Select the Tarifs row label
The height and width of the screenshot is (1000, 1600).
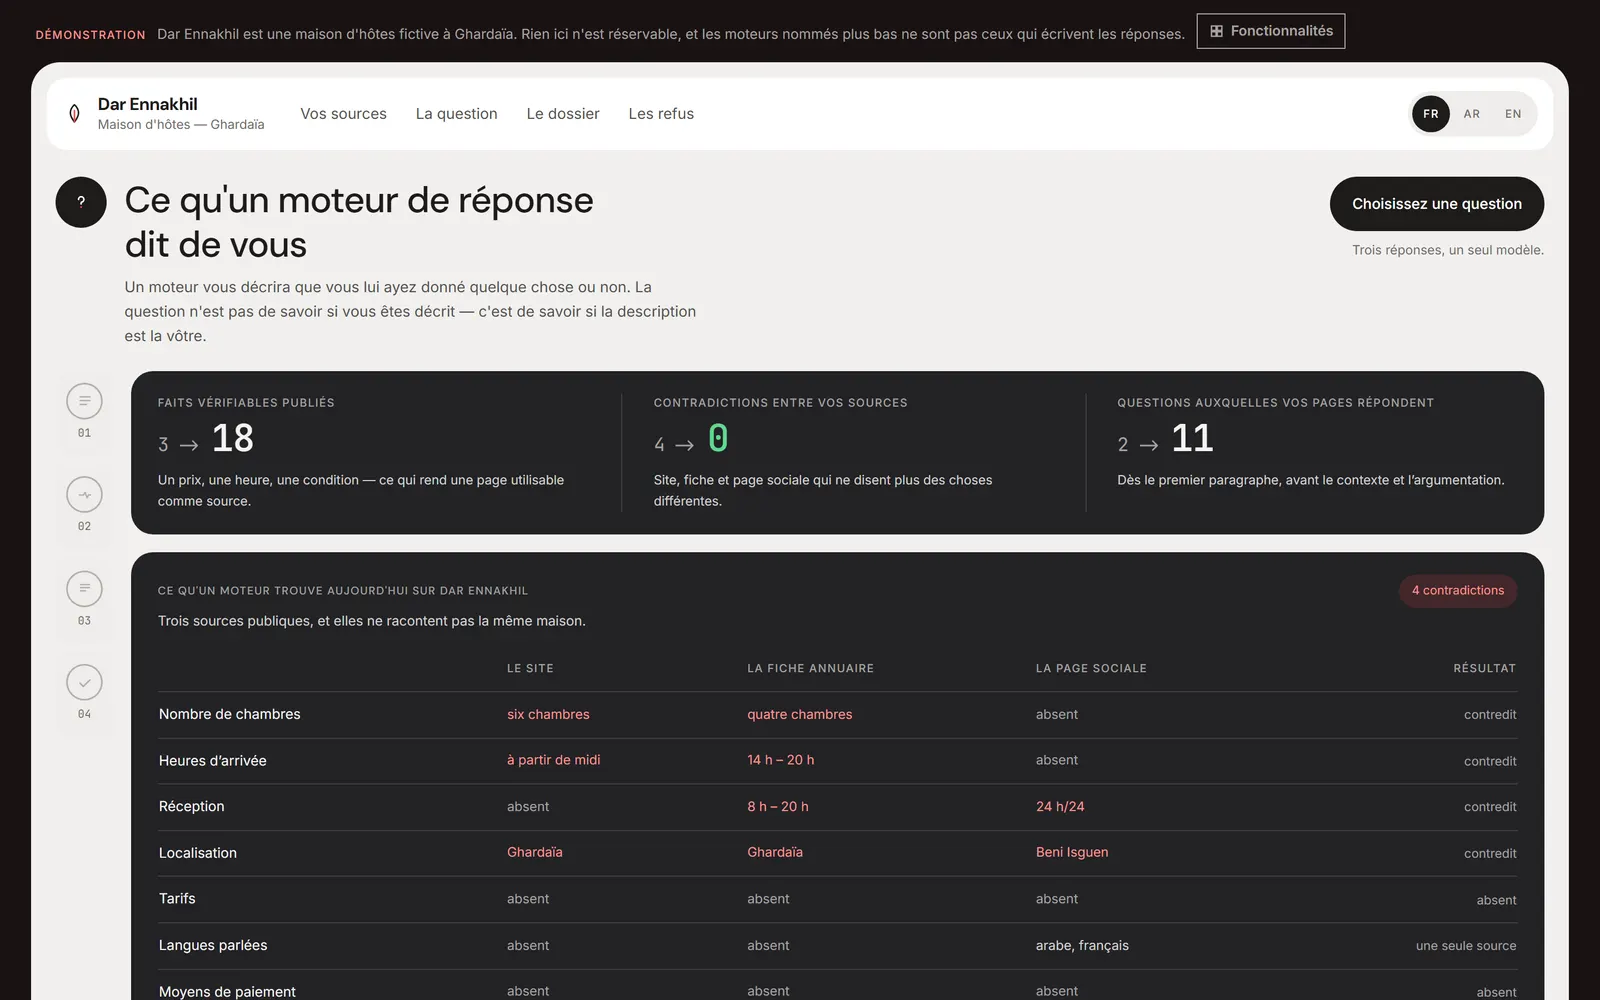point(177,898)
